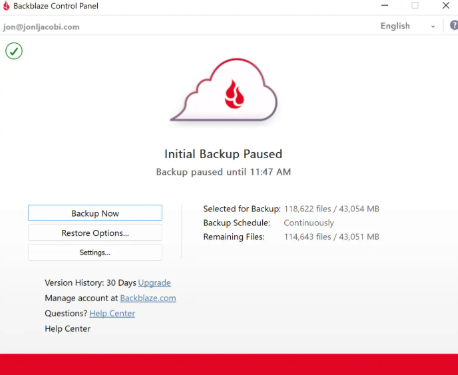Open the help question mark icon

pos(454,25)
